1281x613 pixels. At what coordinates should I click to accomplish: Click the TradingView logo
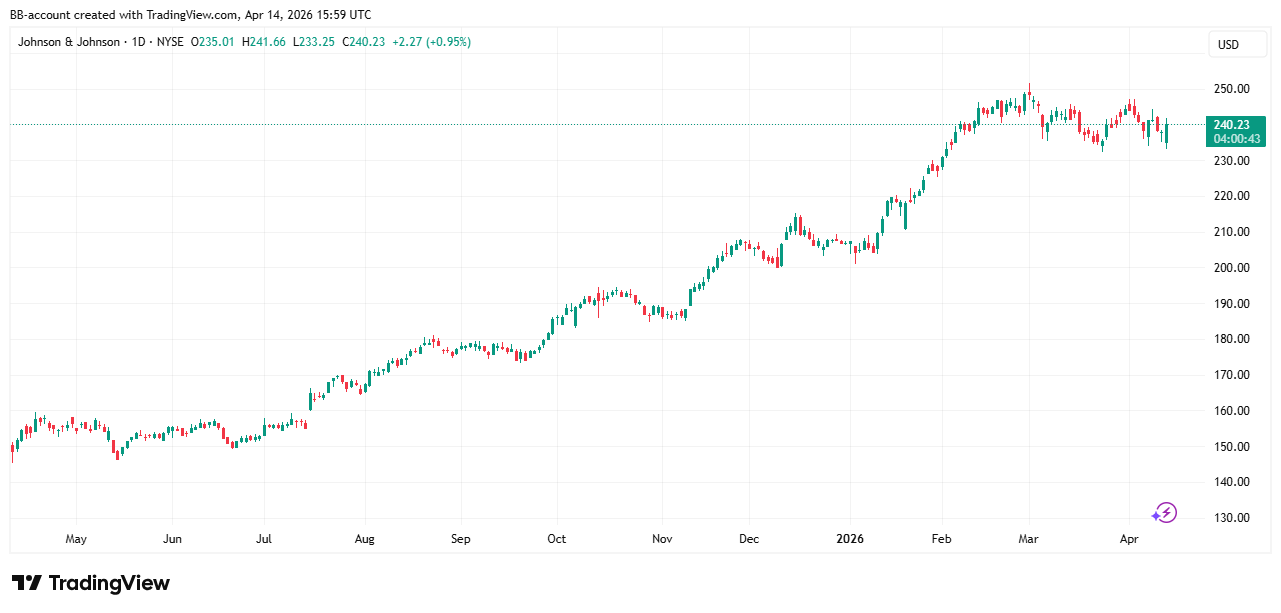coord(91,583)
